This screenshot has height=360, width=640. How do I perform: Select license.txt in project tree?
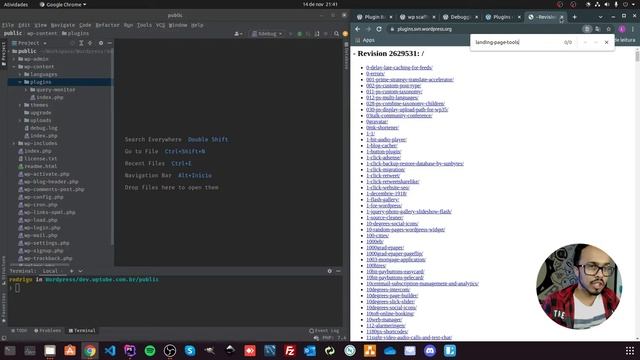coord(38,158)
